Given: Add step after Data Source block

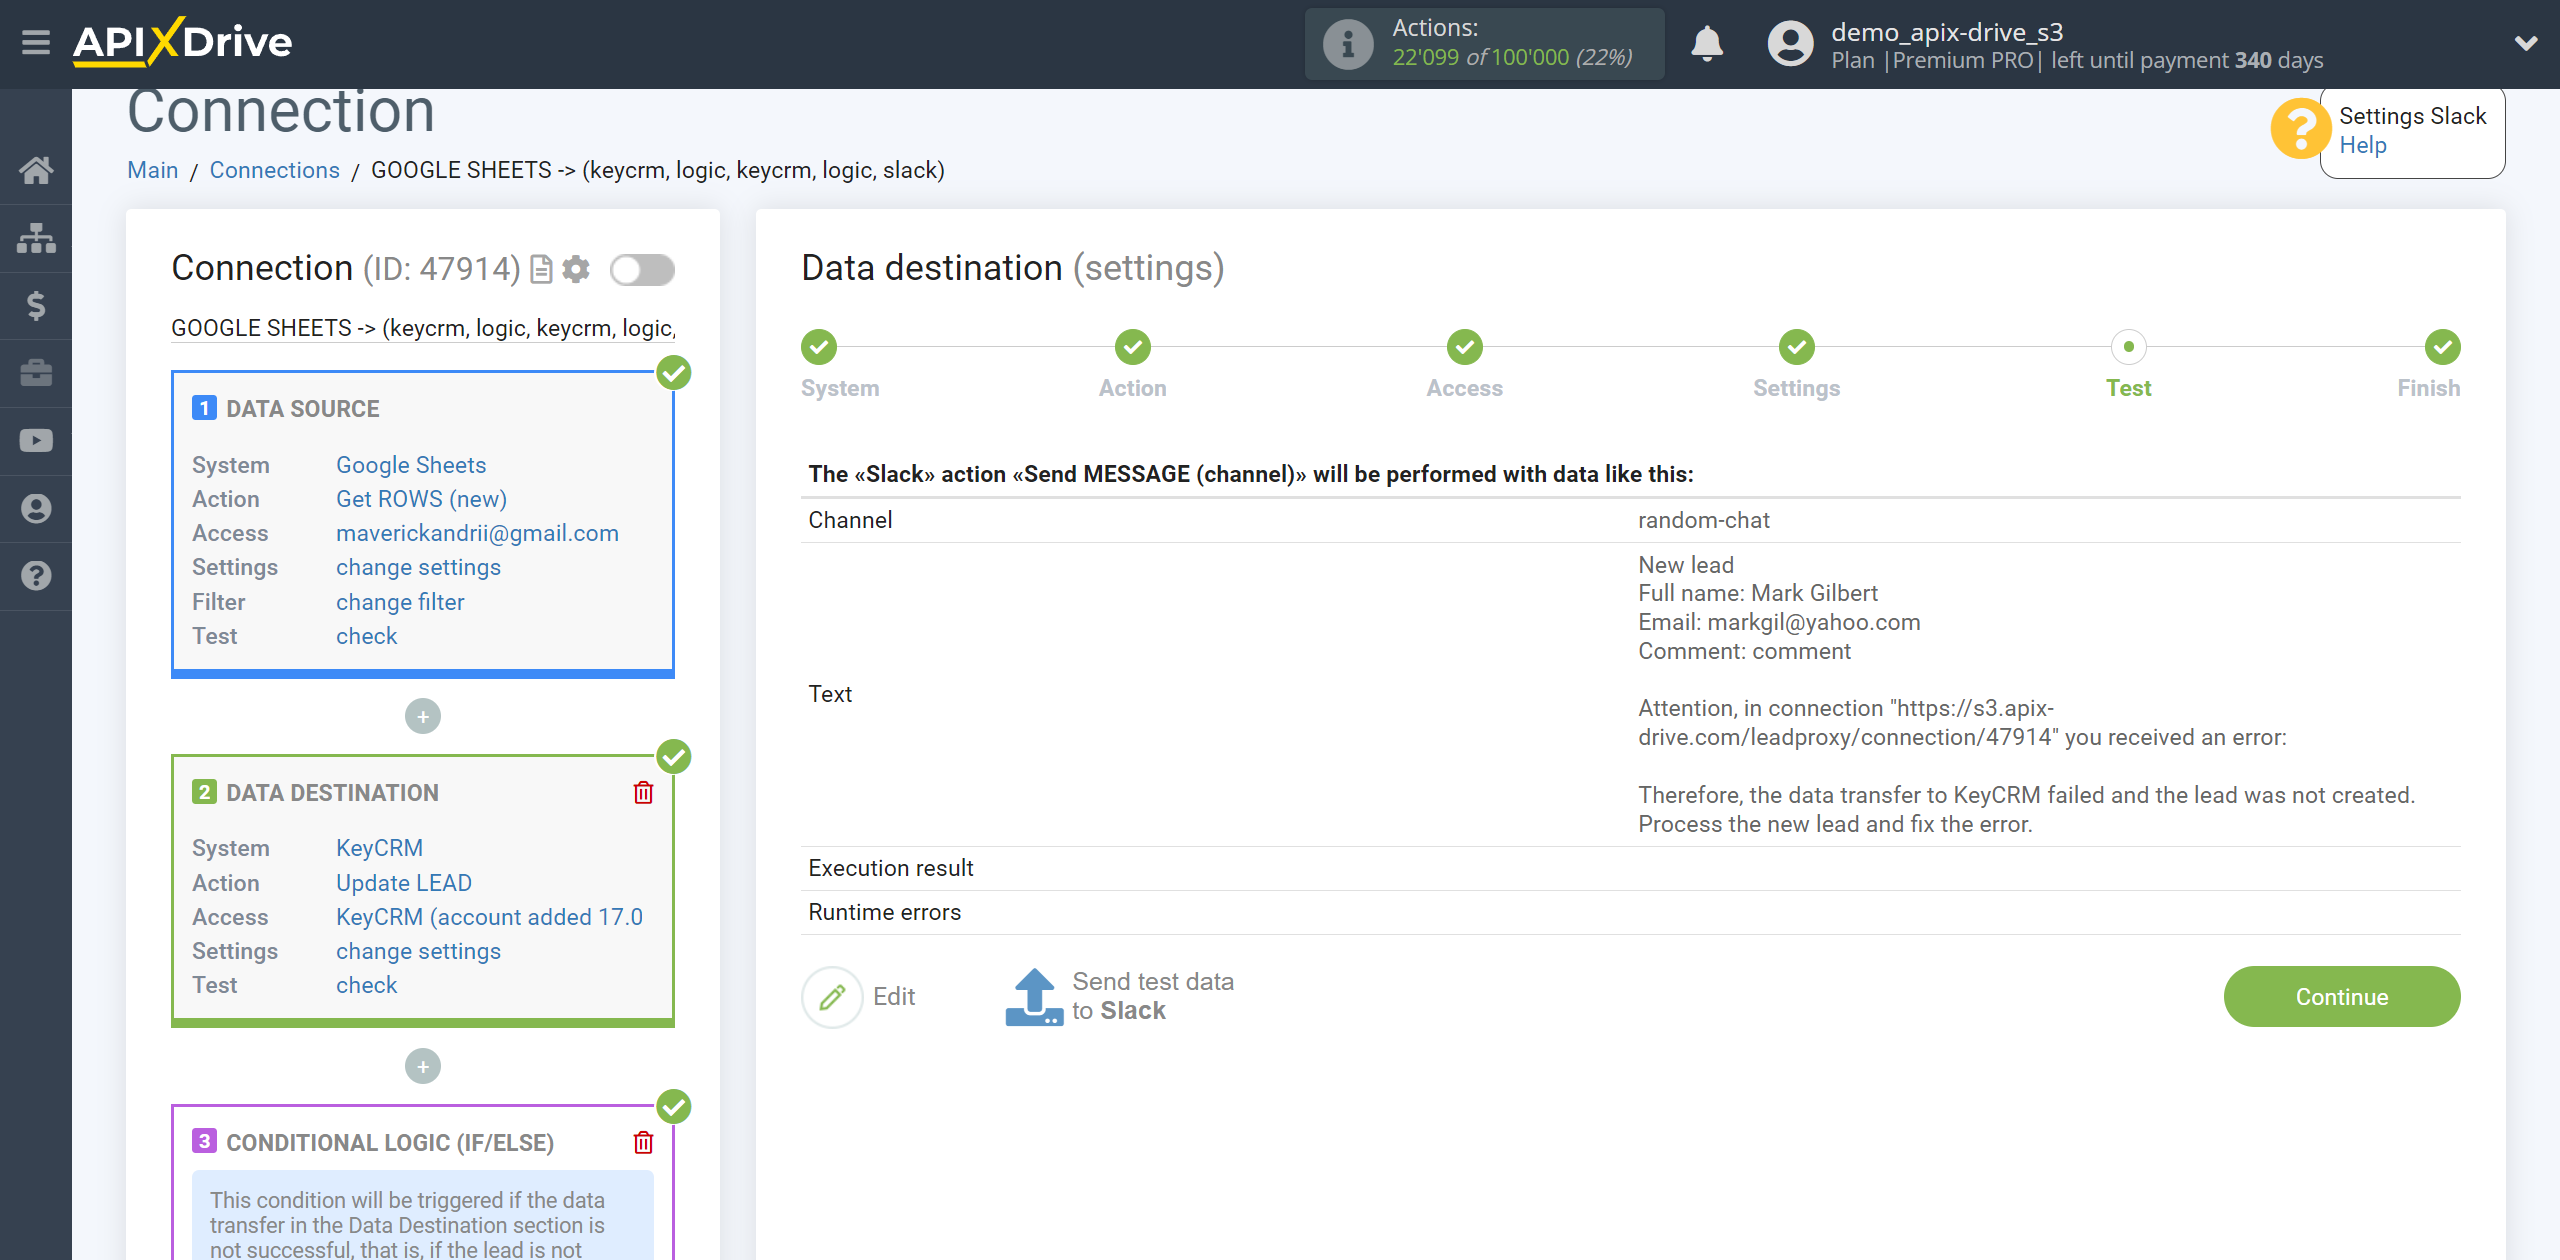Looking at the screenshot, I should (x=423, y=716).
